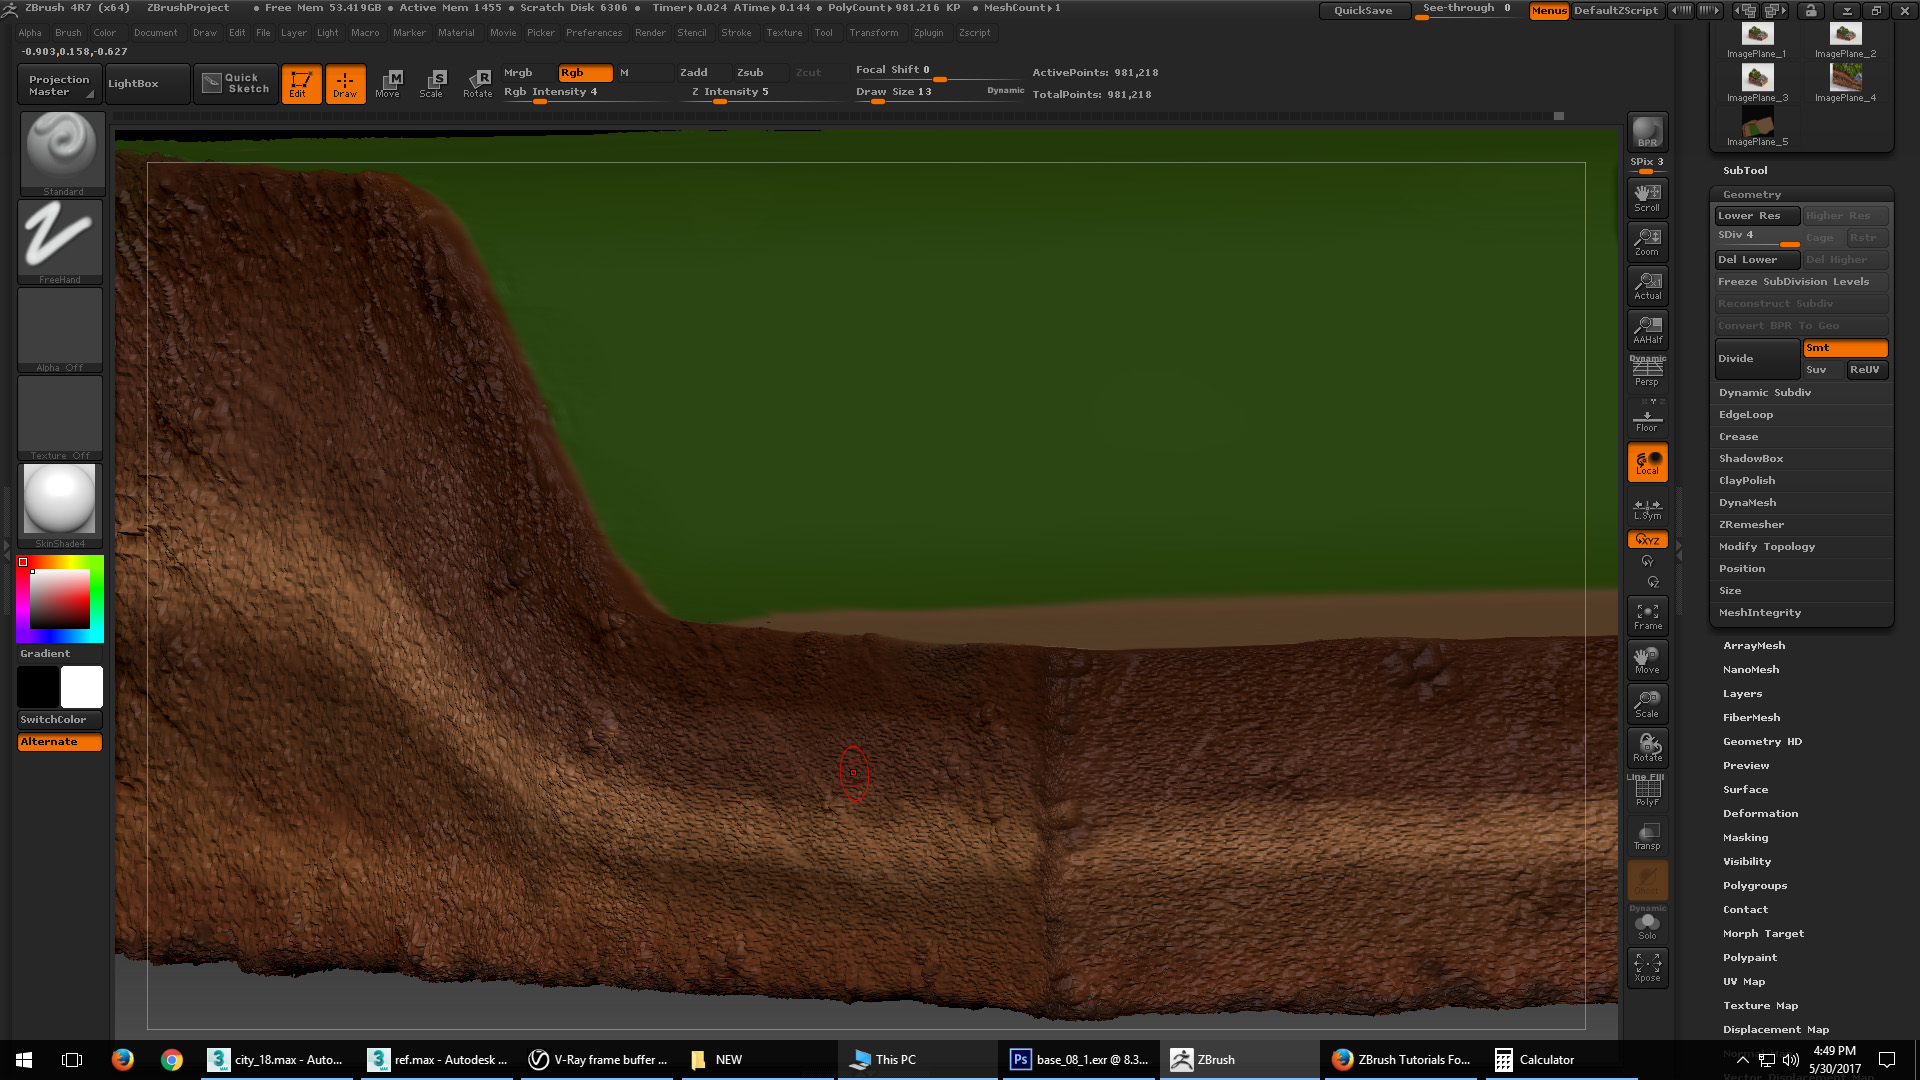This screenshot has height=1080, width=1920.
Task: Click the AAHalf icon
Action: (1647, 329)
